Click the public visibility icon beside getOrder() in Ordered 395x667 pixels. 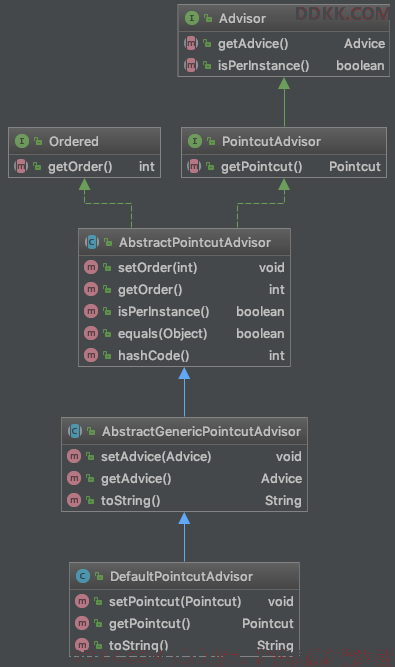(37, 166)
